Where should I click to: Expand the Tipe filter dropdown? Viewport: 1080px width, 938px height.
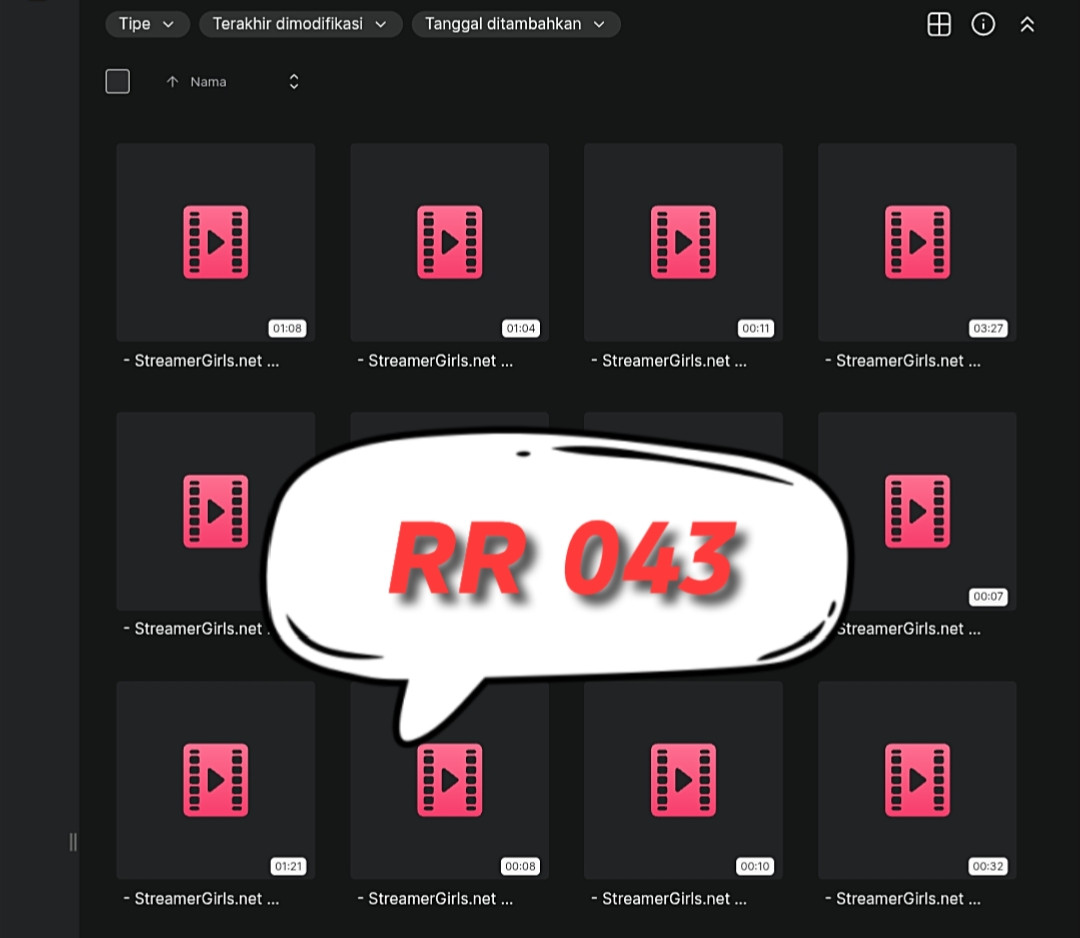point(147,24)
